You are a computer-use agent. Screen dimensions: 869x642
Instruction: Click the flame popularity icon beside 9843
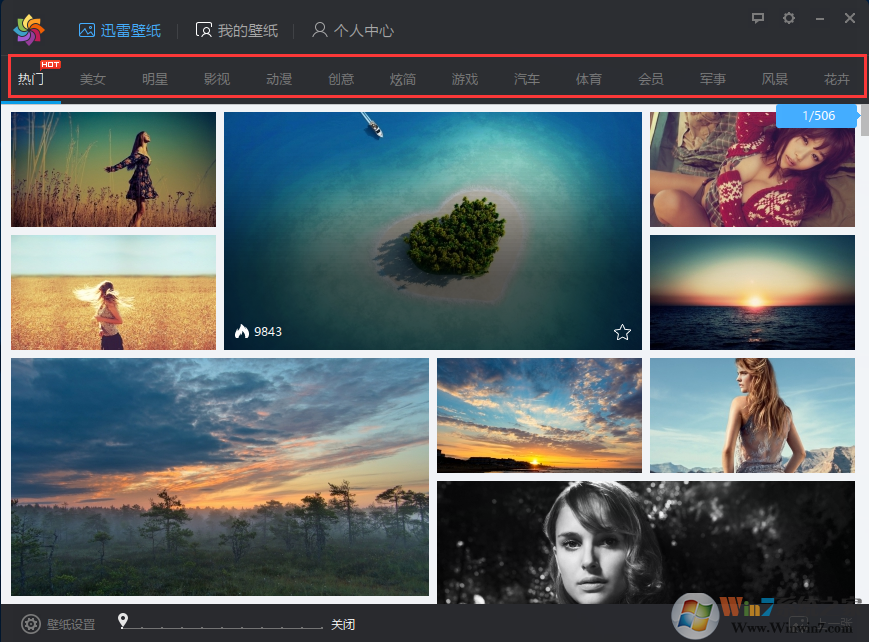(x=241, y=332)
